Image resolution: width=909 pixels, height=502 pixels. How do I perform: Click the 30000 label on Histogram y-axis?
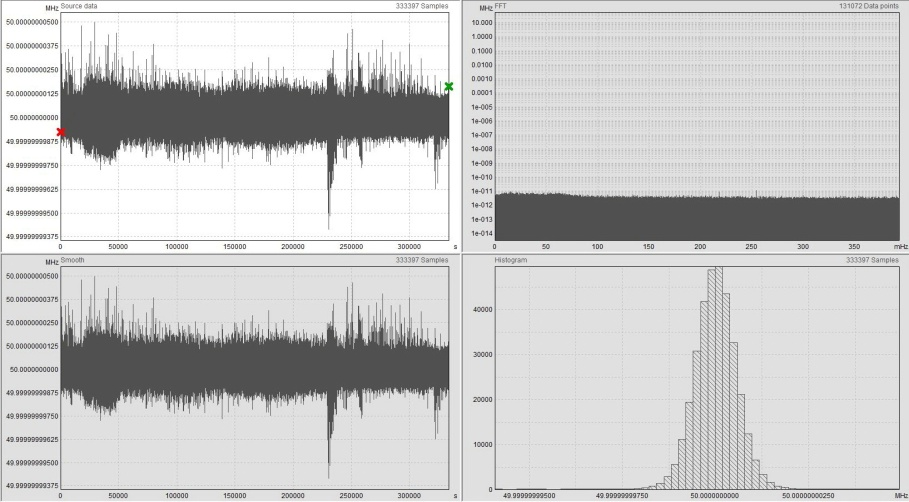(482, 355)
